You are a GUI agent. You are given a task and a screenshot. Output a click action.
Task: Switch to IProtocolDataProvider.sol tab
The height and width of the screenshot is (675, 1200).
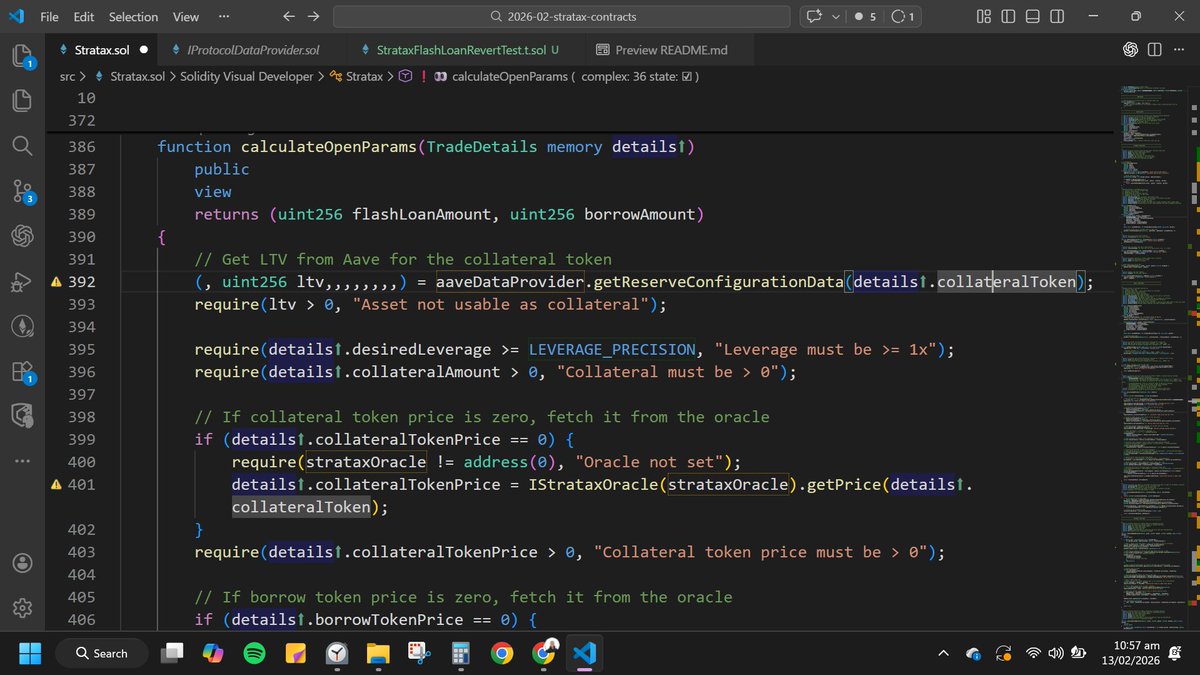point(254,50)
